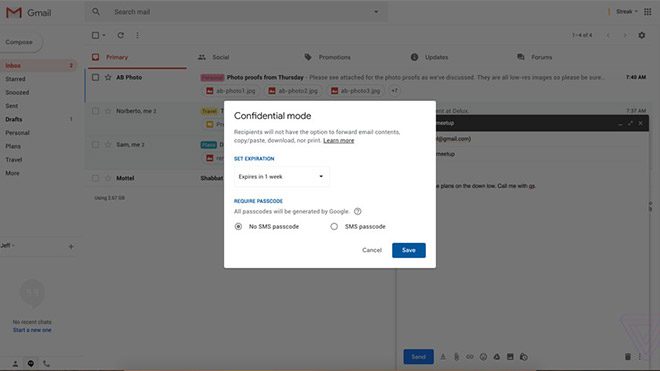
Task: Show the +7 additional attachments
Action: coord(394,91)
